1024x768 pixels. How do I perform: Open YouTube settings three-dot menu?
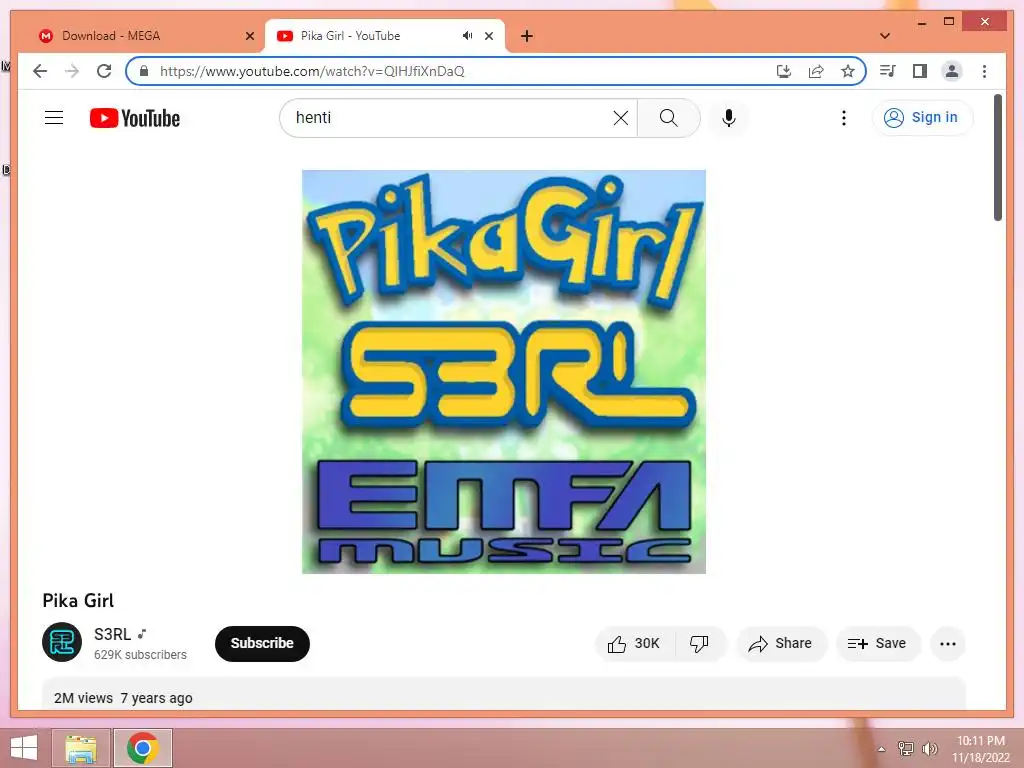tap(844, 118)
